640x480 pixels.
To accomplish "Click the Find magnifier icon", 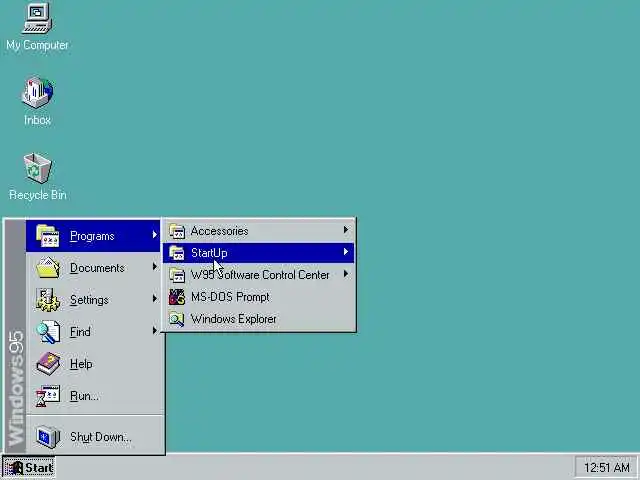I will 48,332.
